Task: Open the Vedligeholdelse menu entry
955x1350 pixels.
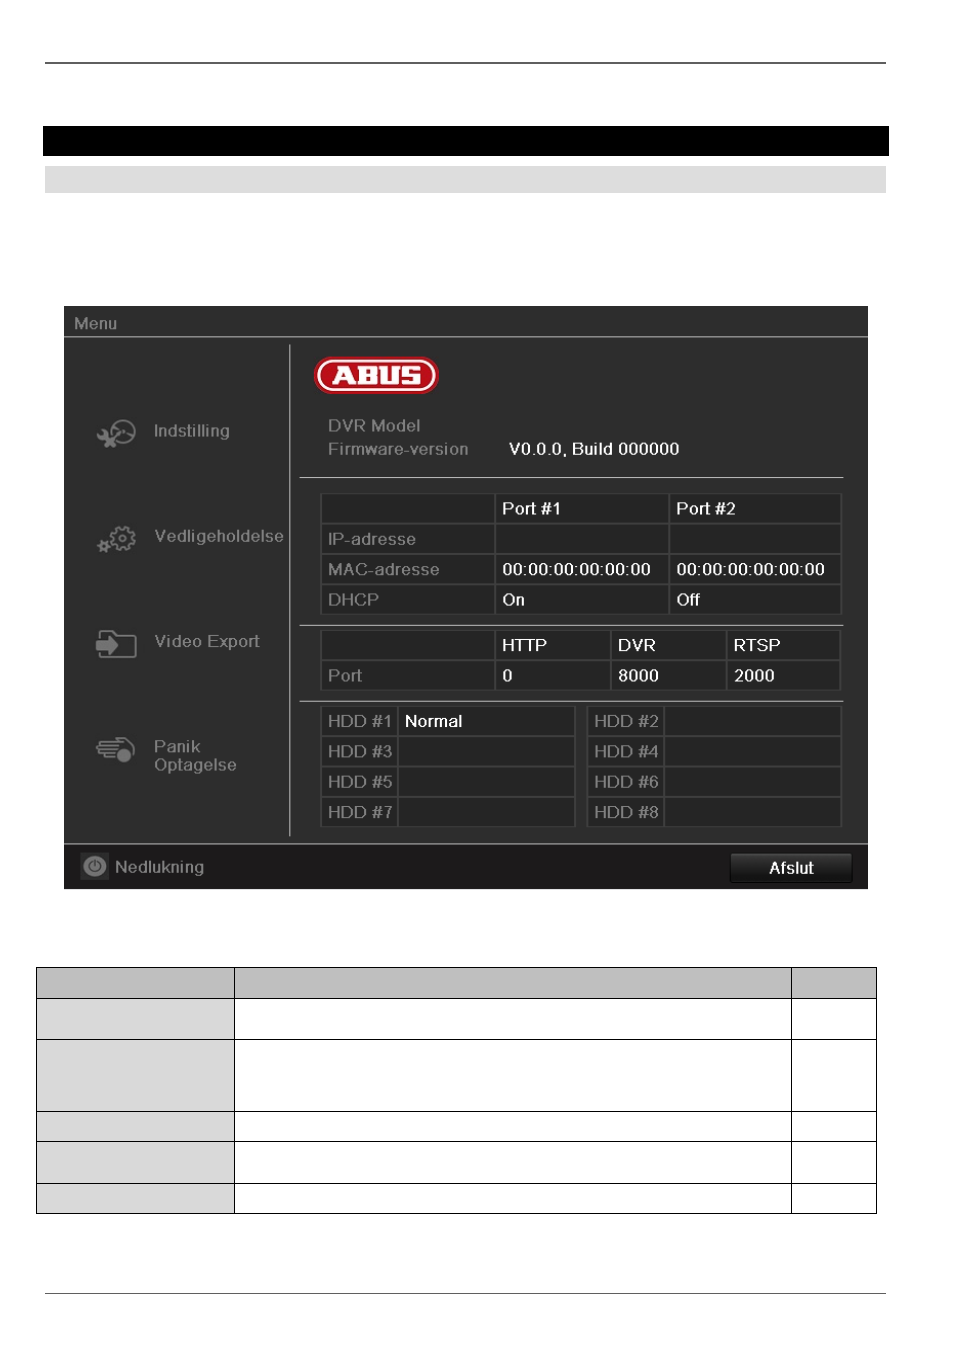Action: click(x=219, y=536)
